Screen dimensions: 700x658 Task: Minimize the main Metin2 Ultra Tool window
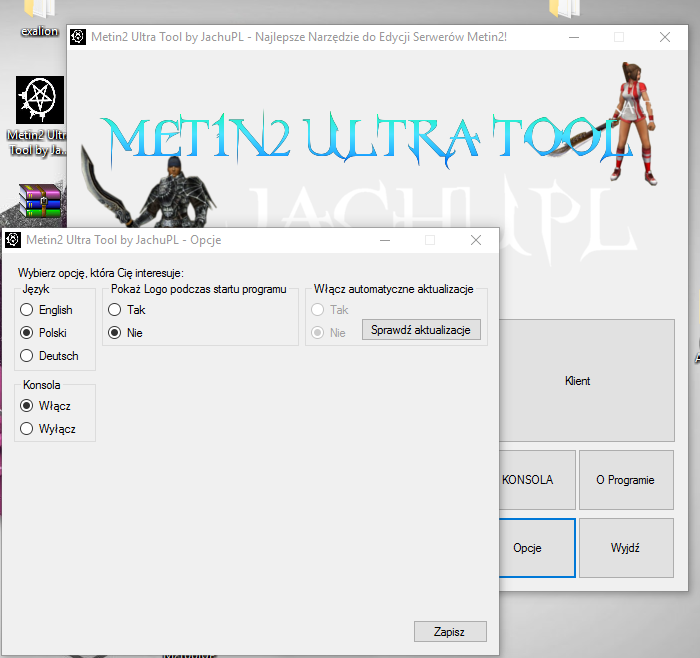[x=574, y=37]
